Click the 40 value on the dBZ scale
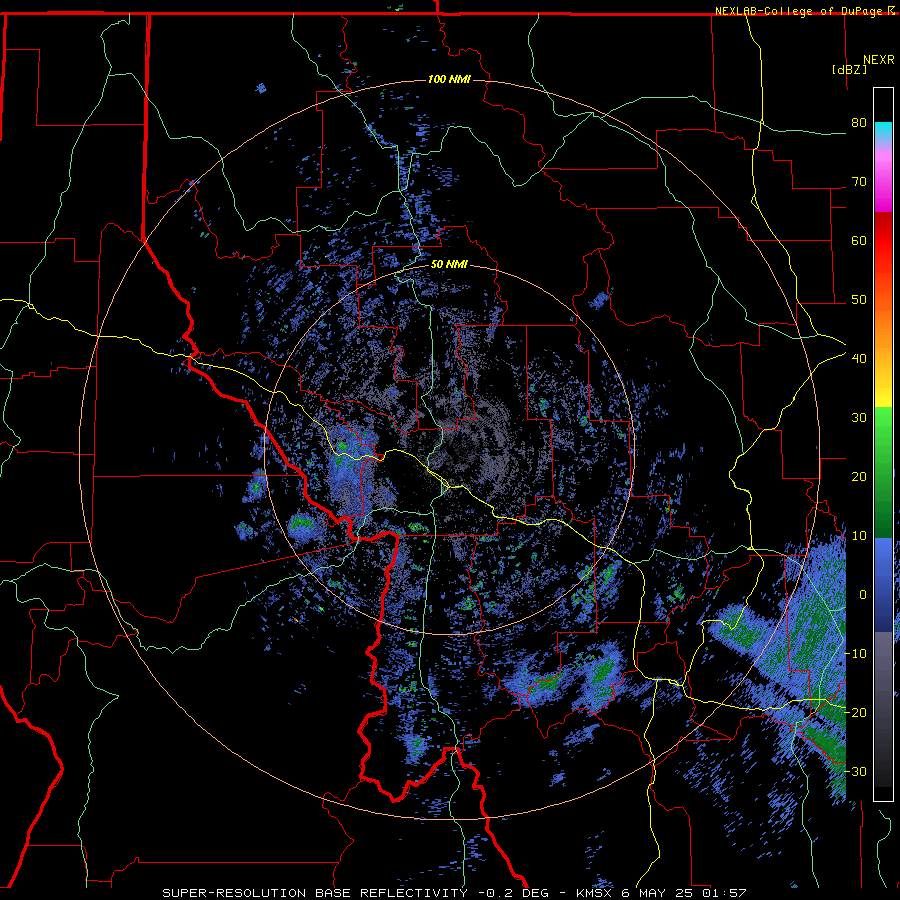The width and height of the screenshot is (900, 900). [859, 358]
